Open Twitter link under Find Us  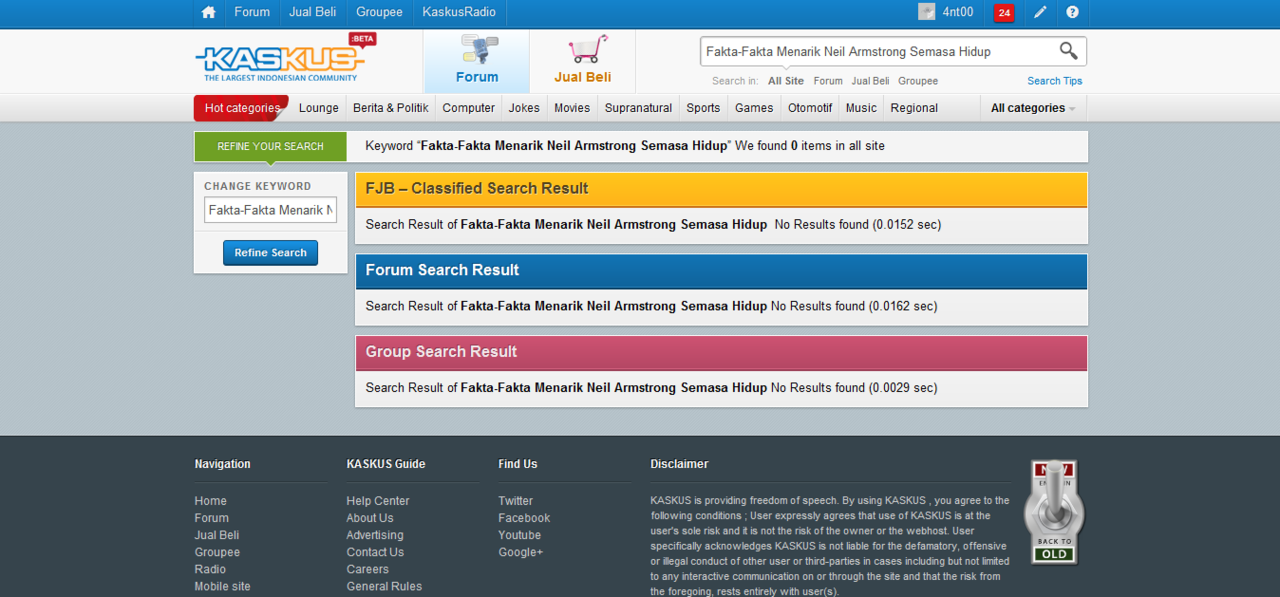pos(516,501)
